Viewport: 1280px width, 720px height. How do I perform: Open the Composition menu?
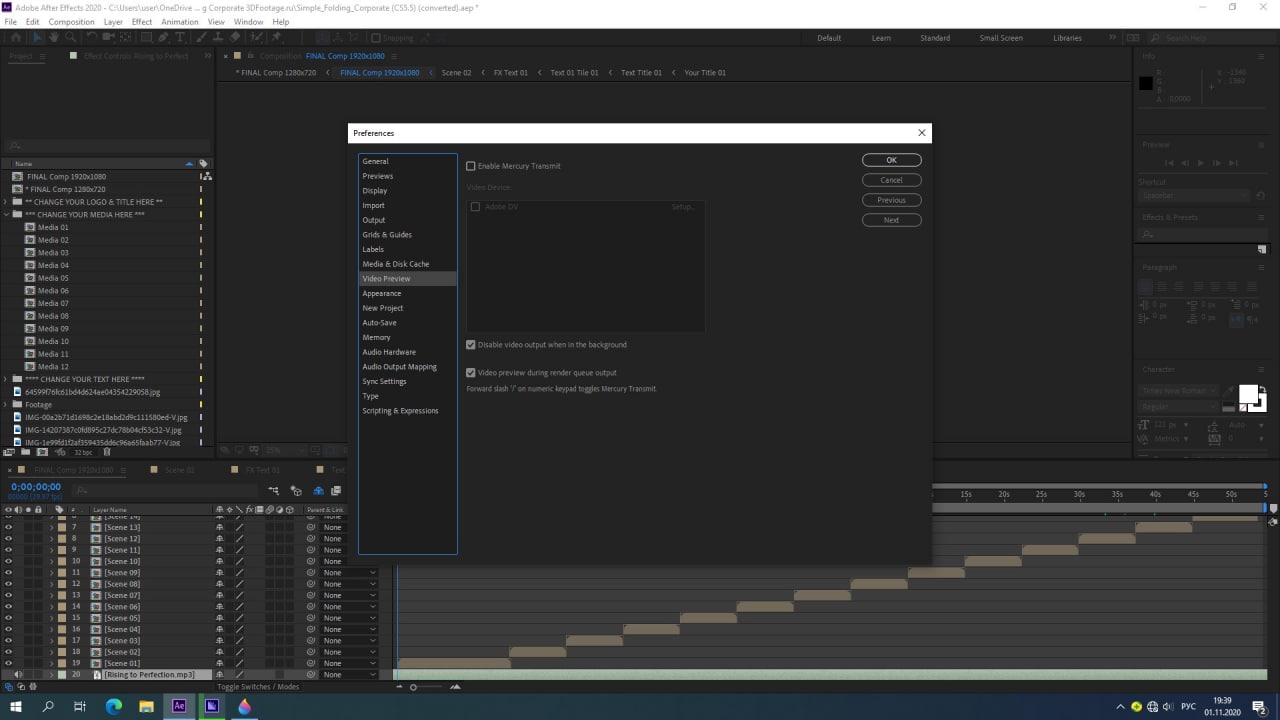click(72, 21)
